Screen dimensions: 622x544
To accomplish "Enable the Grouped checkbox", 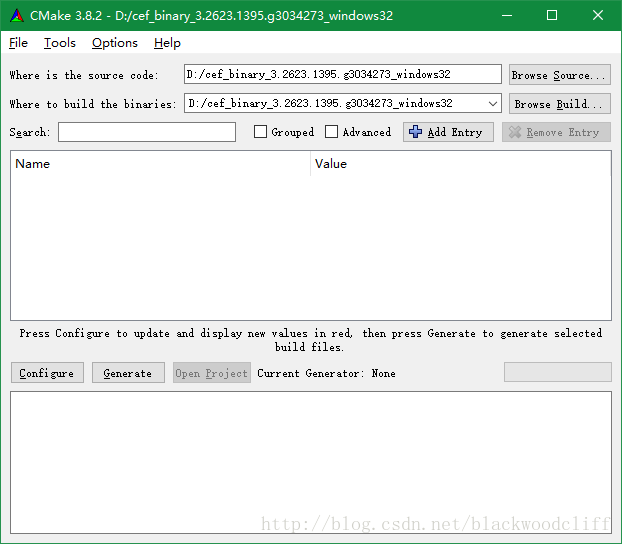I will [260, 132].
